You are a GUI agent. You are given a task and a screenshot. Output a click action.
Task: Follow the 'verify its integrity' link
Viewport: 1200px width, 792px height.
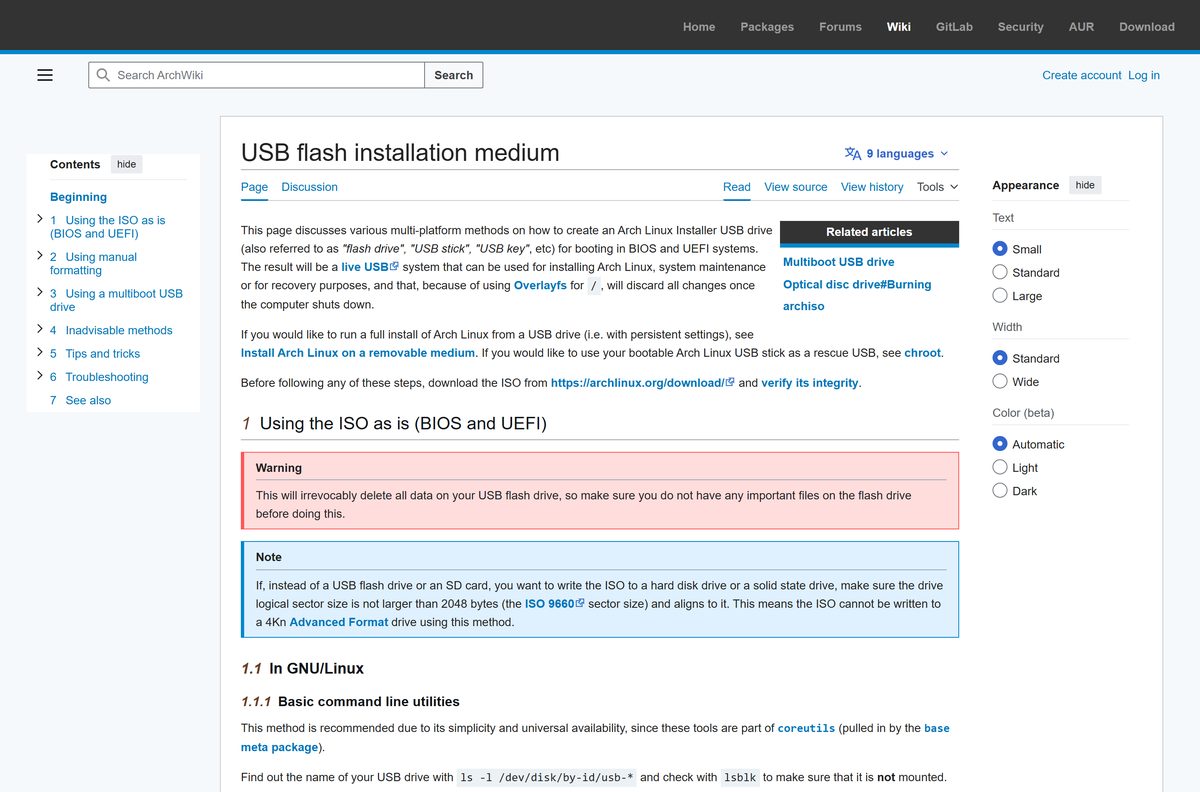click(x=809, y=383)
